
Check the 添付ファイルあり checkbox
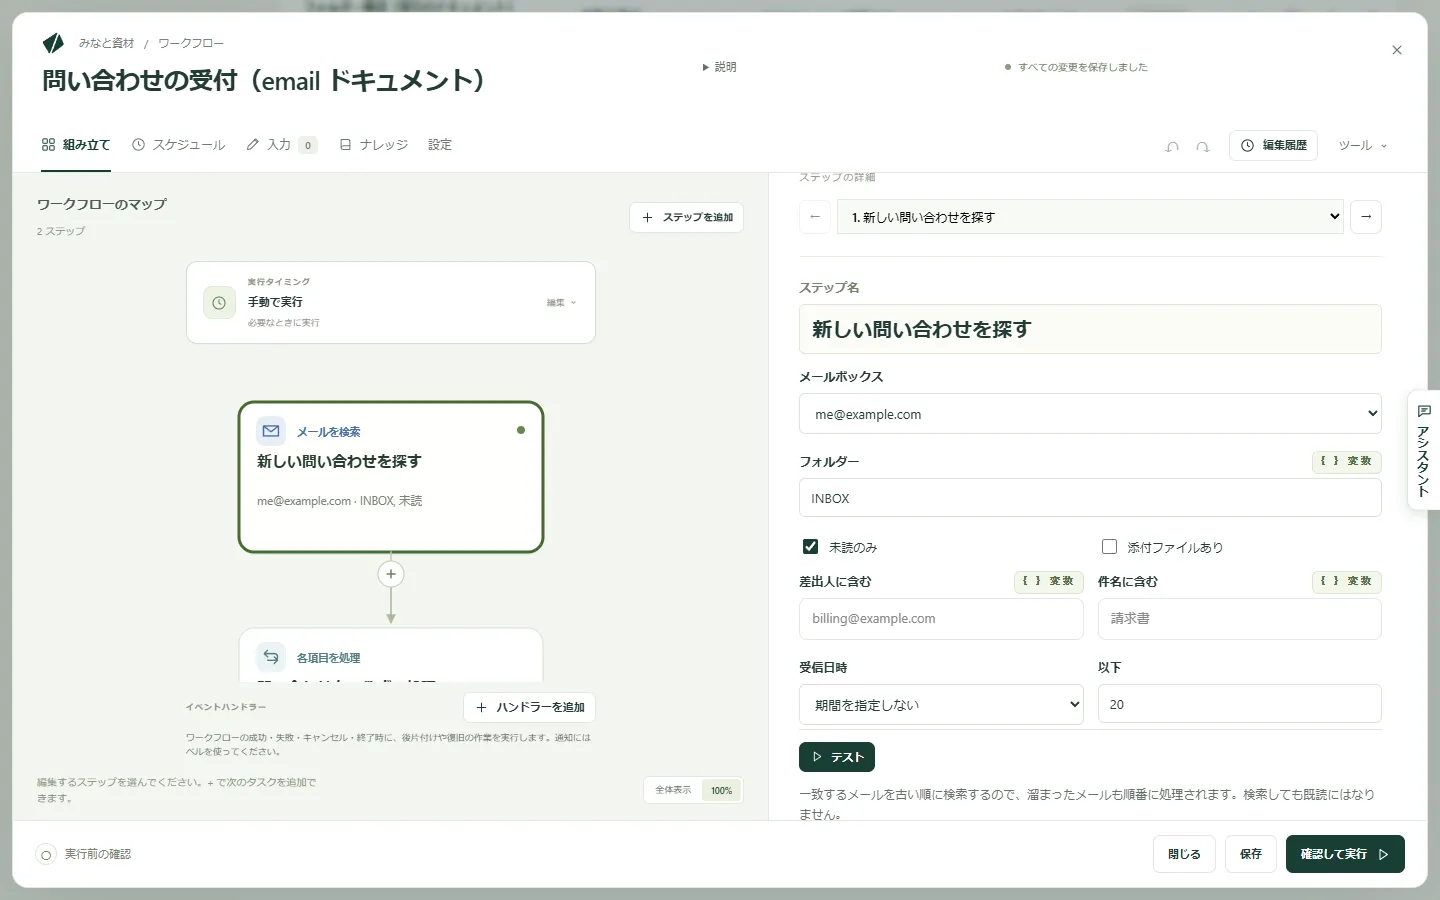pos(1109,547)
